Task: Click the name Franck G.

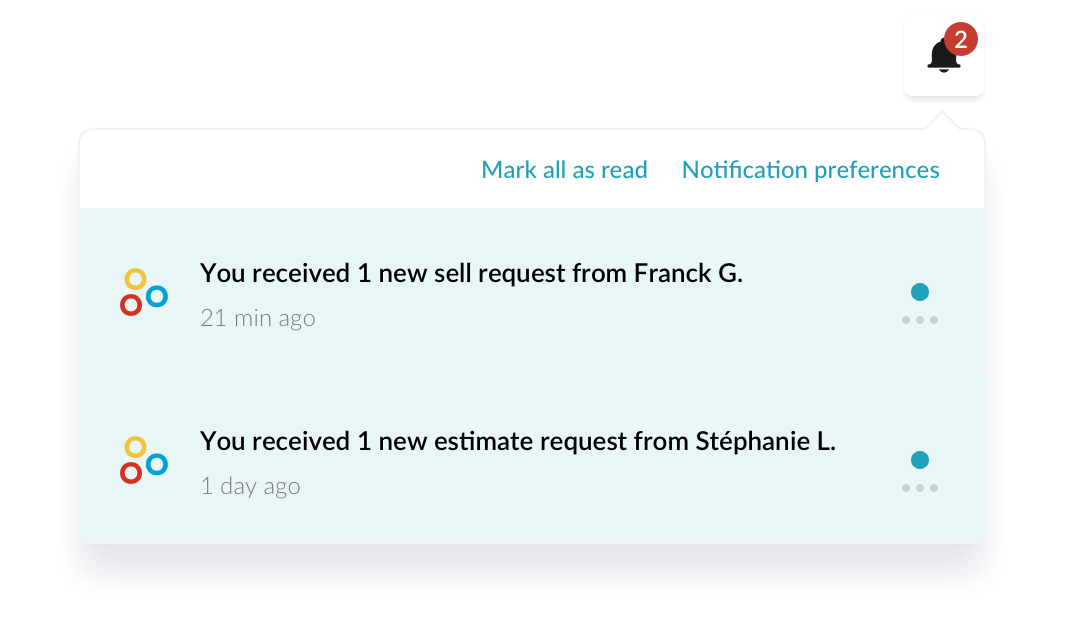Action: 688,273
